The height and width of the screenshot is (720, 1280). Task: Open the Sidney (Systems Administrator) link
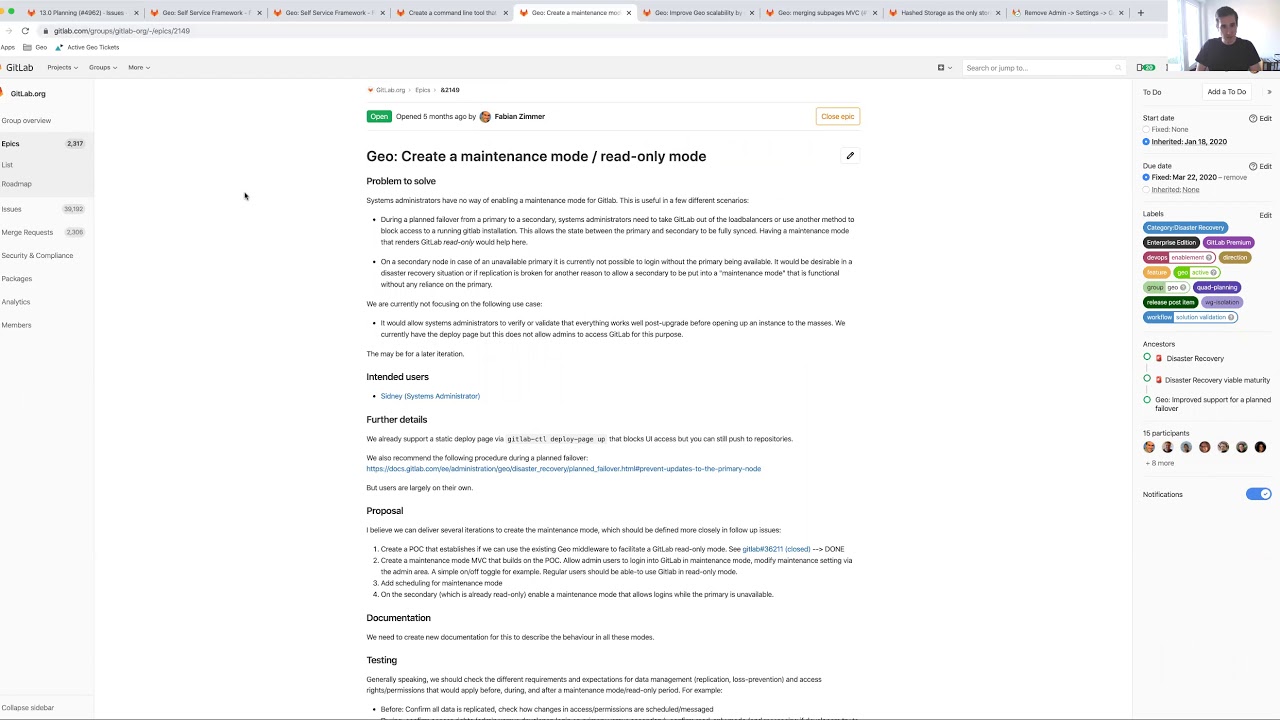pos(430,396)
